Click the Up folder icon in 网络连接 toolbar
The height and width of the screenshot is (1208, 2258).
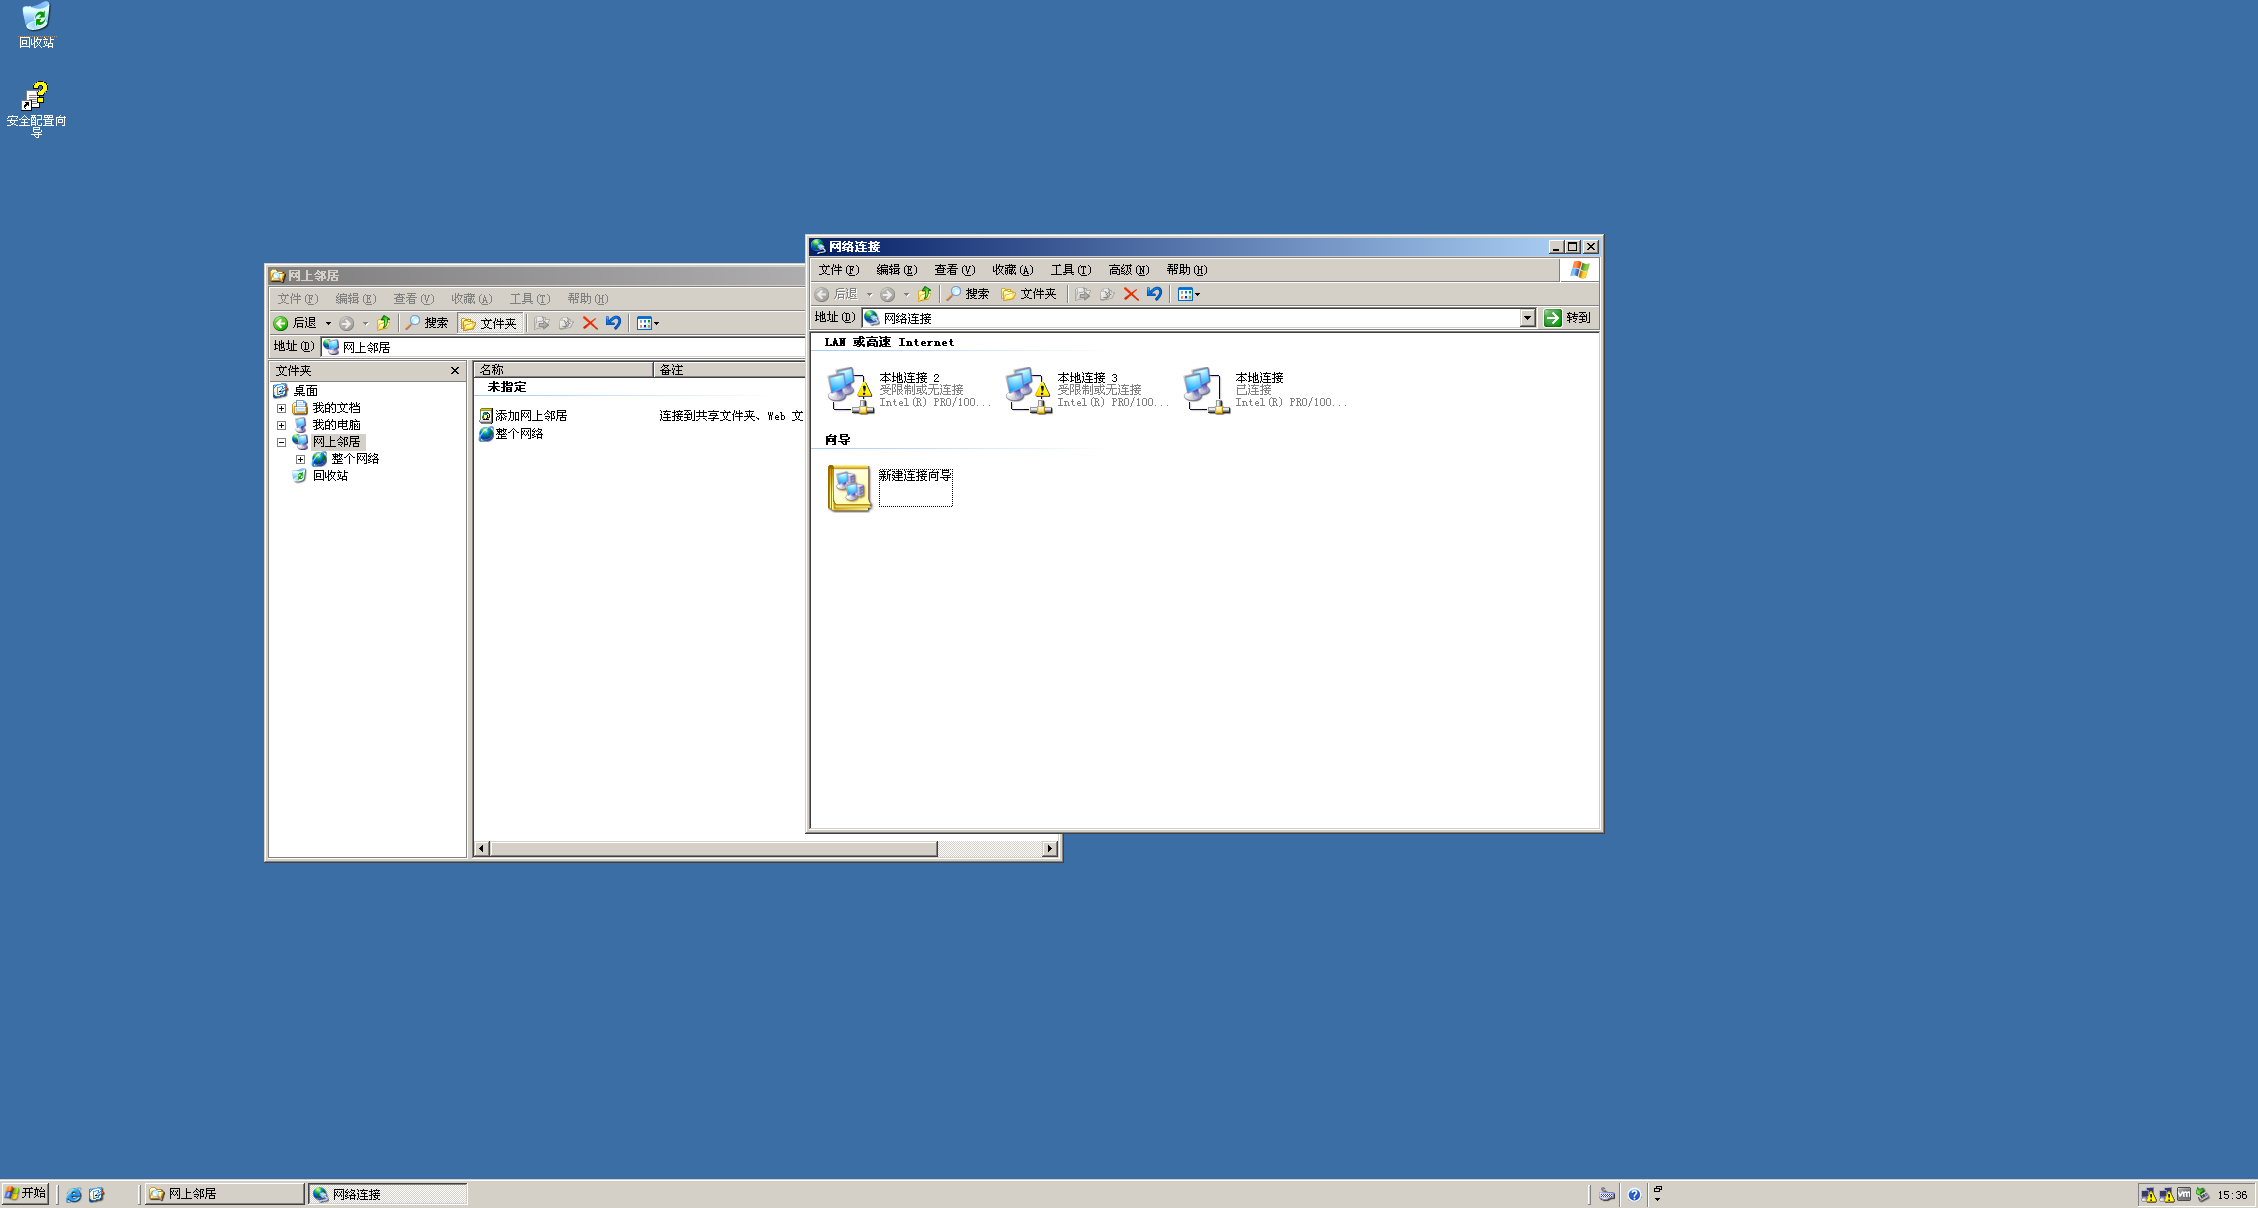[925, 294]
